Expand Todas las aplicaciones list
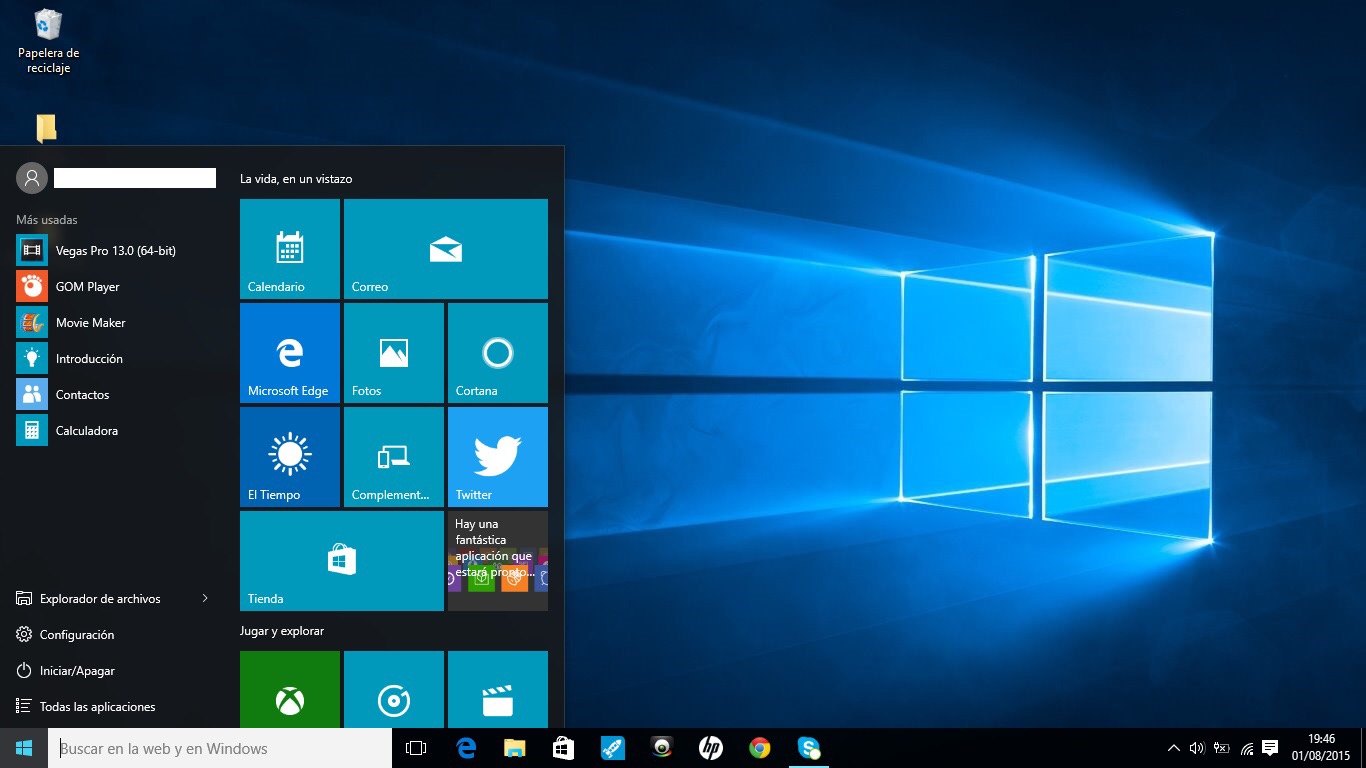The image size is (1366, 768). pyautogui.click(x=97, y=707)
